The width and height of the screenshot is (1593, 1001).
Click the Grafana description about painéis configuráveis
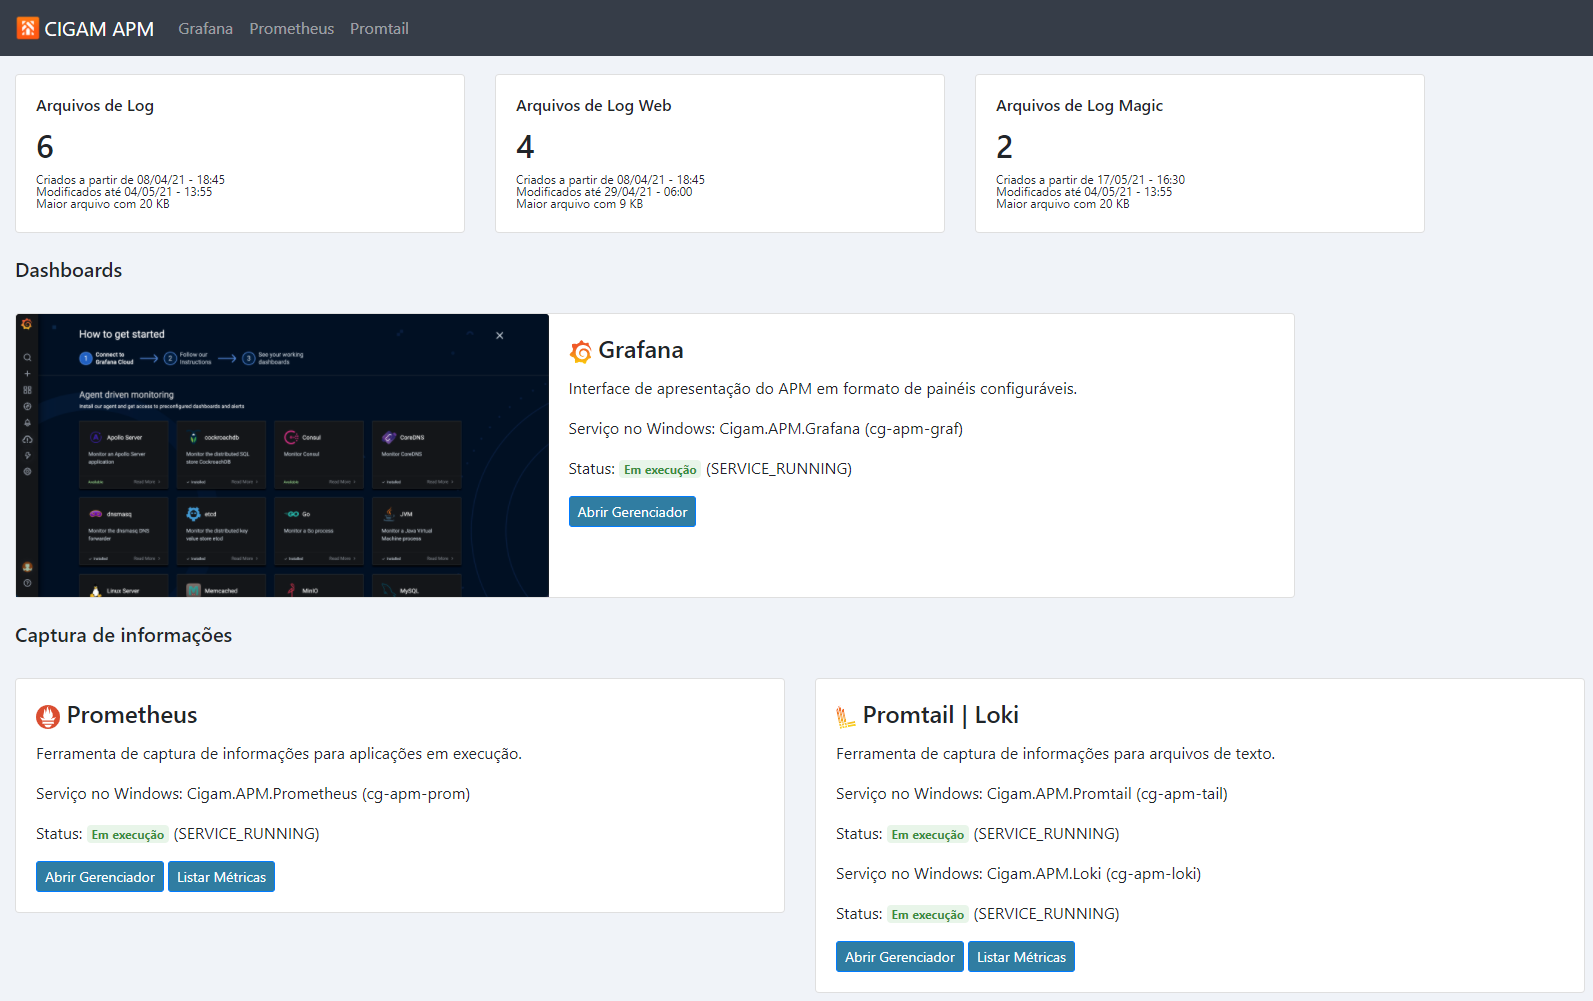click(x=823, y=389)
